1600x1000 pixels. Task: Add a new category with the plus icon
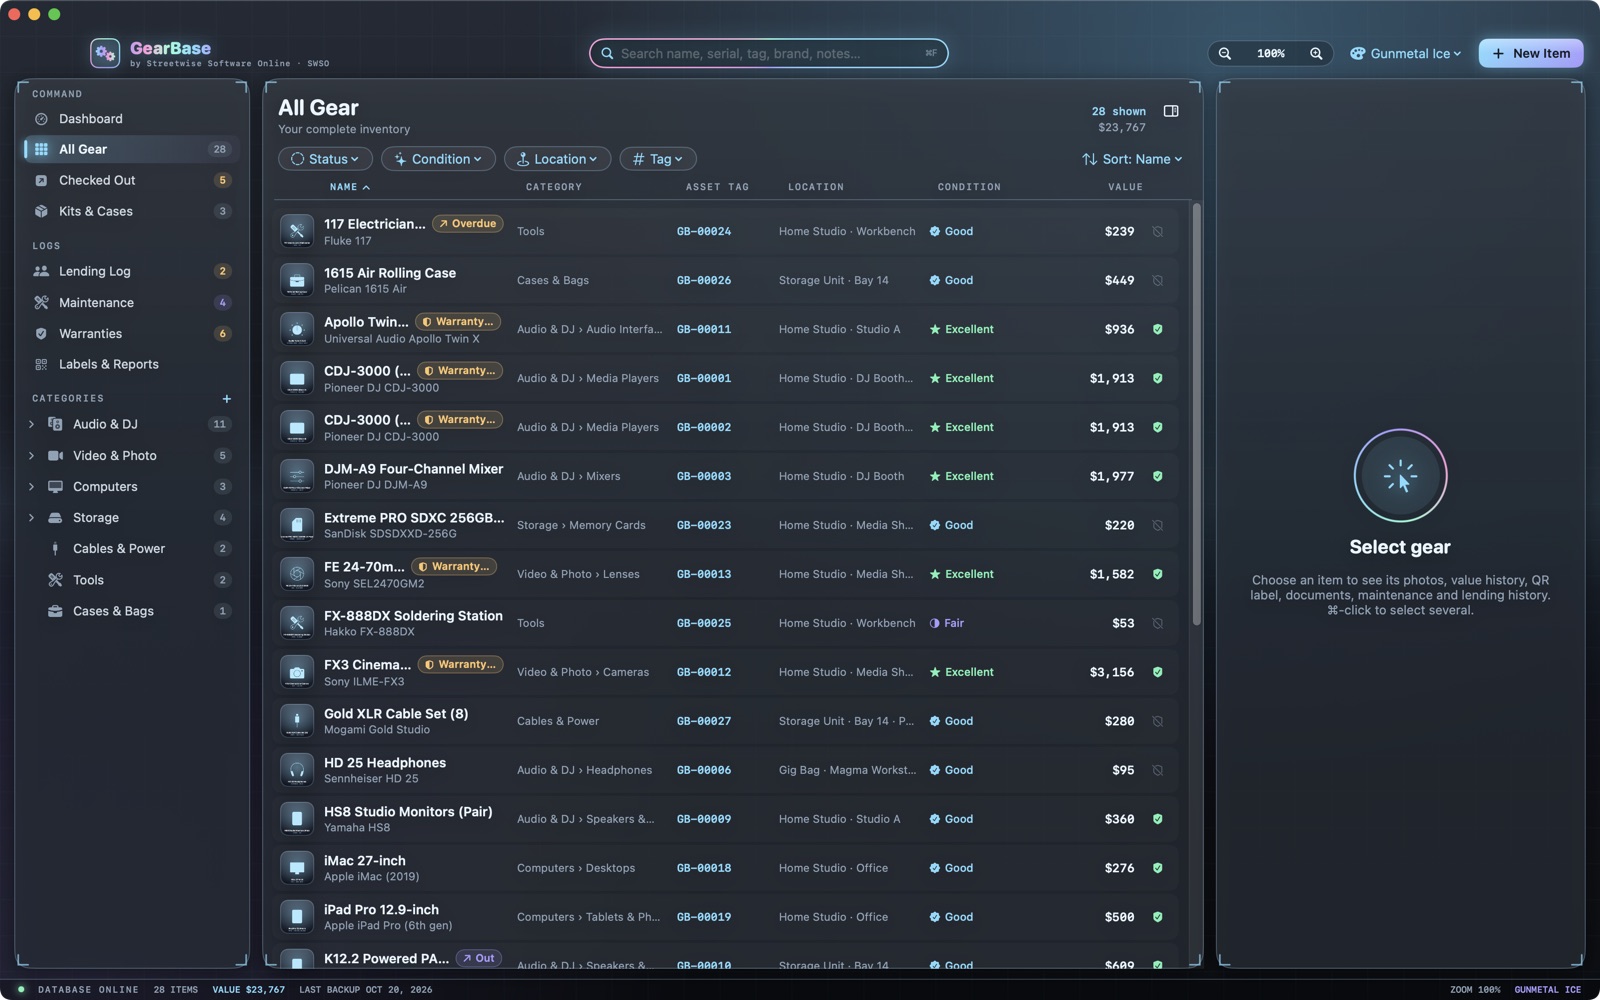coord(227,399)
